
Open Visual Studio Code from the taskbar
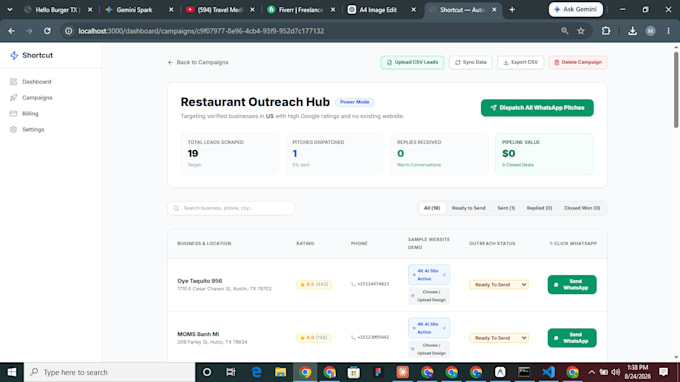548,372
